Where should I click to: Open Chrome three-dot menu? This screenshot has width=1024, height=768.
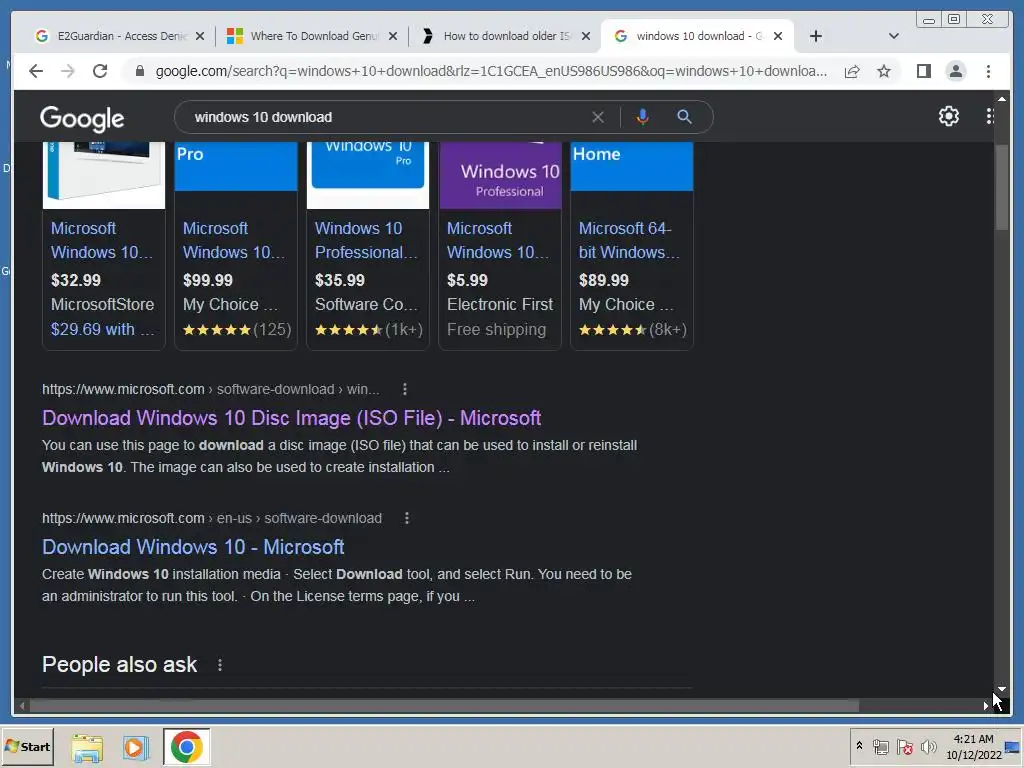pos(989,71)
